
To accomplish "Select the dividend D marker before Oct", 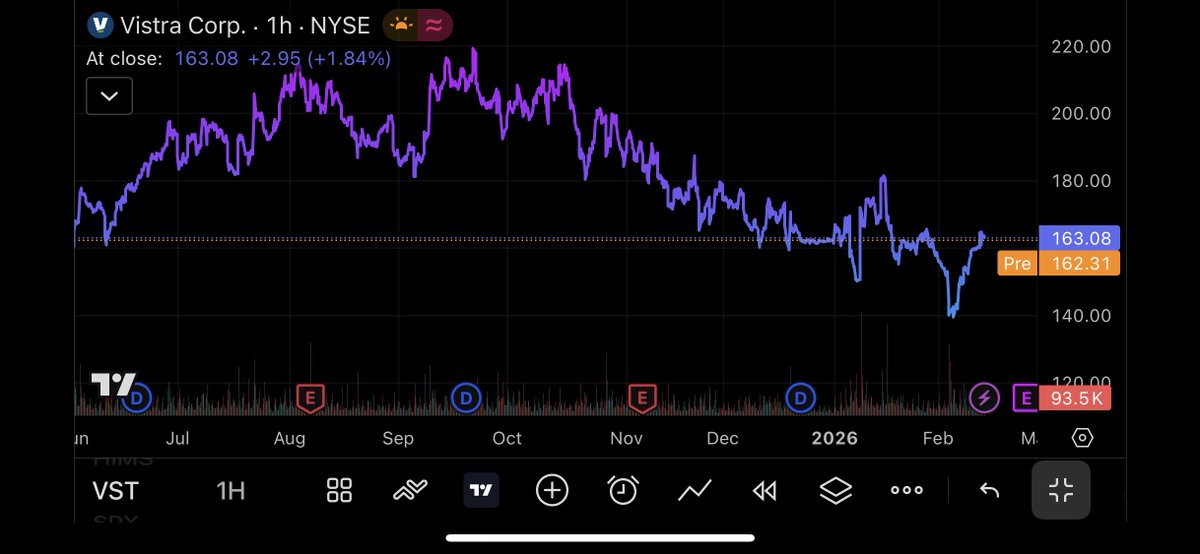I will click(x=464, y=398).
